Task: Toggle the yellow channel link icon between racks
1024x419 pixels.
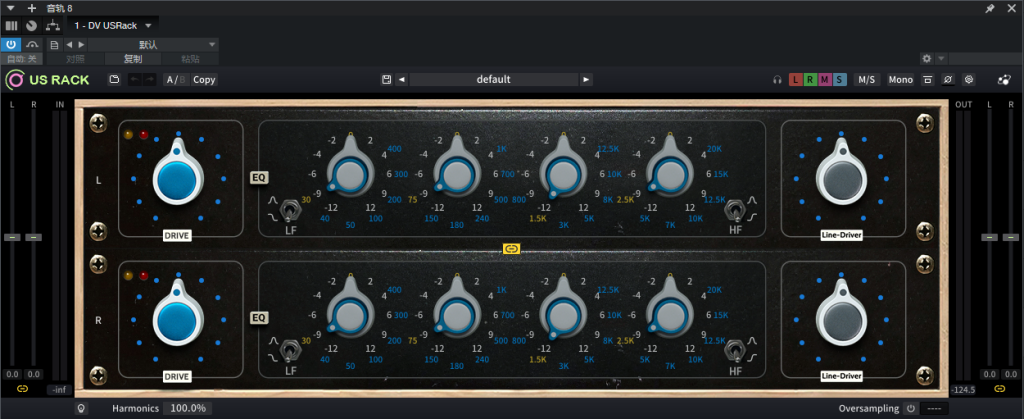Action: click(x=511, y=249)
